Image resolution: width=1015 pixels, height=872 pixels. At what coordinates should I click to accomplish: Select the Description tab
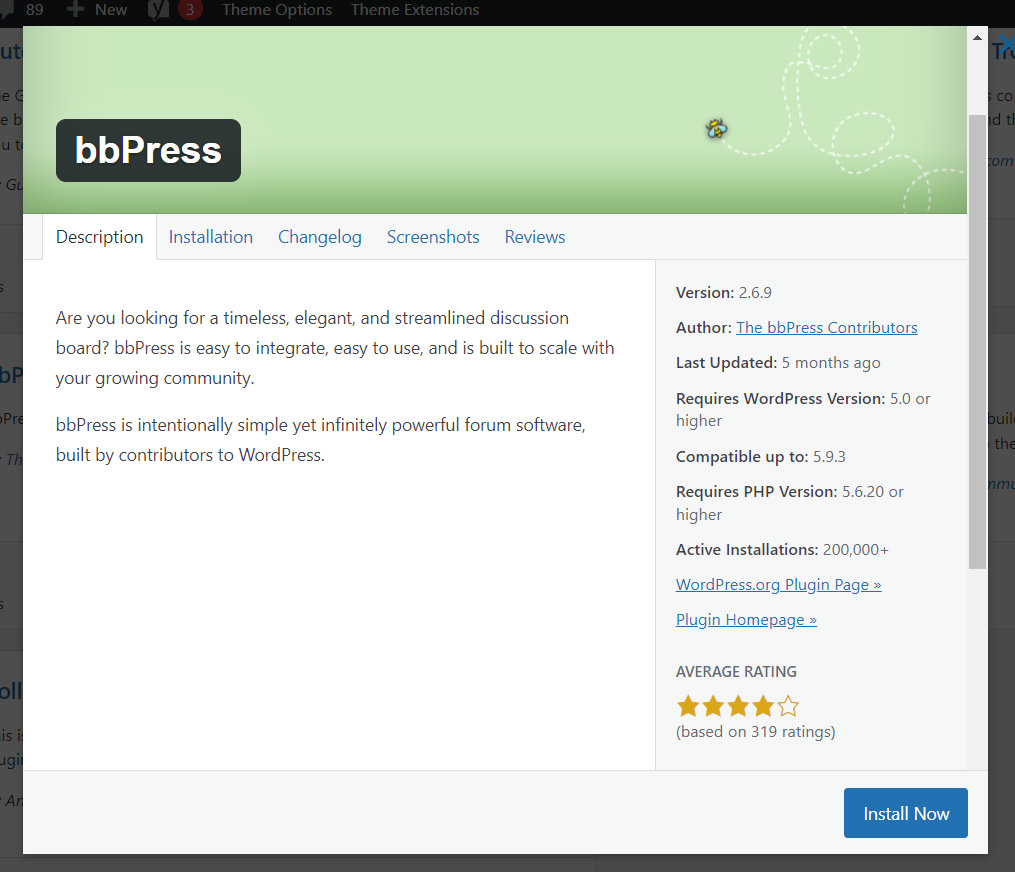(100, 237)
